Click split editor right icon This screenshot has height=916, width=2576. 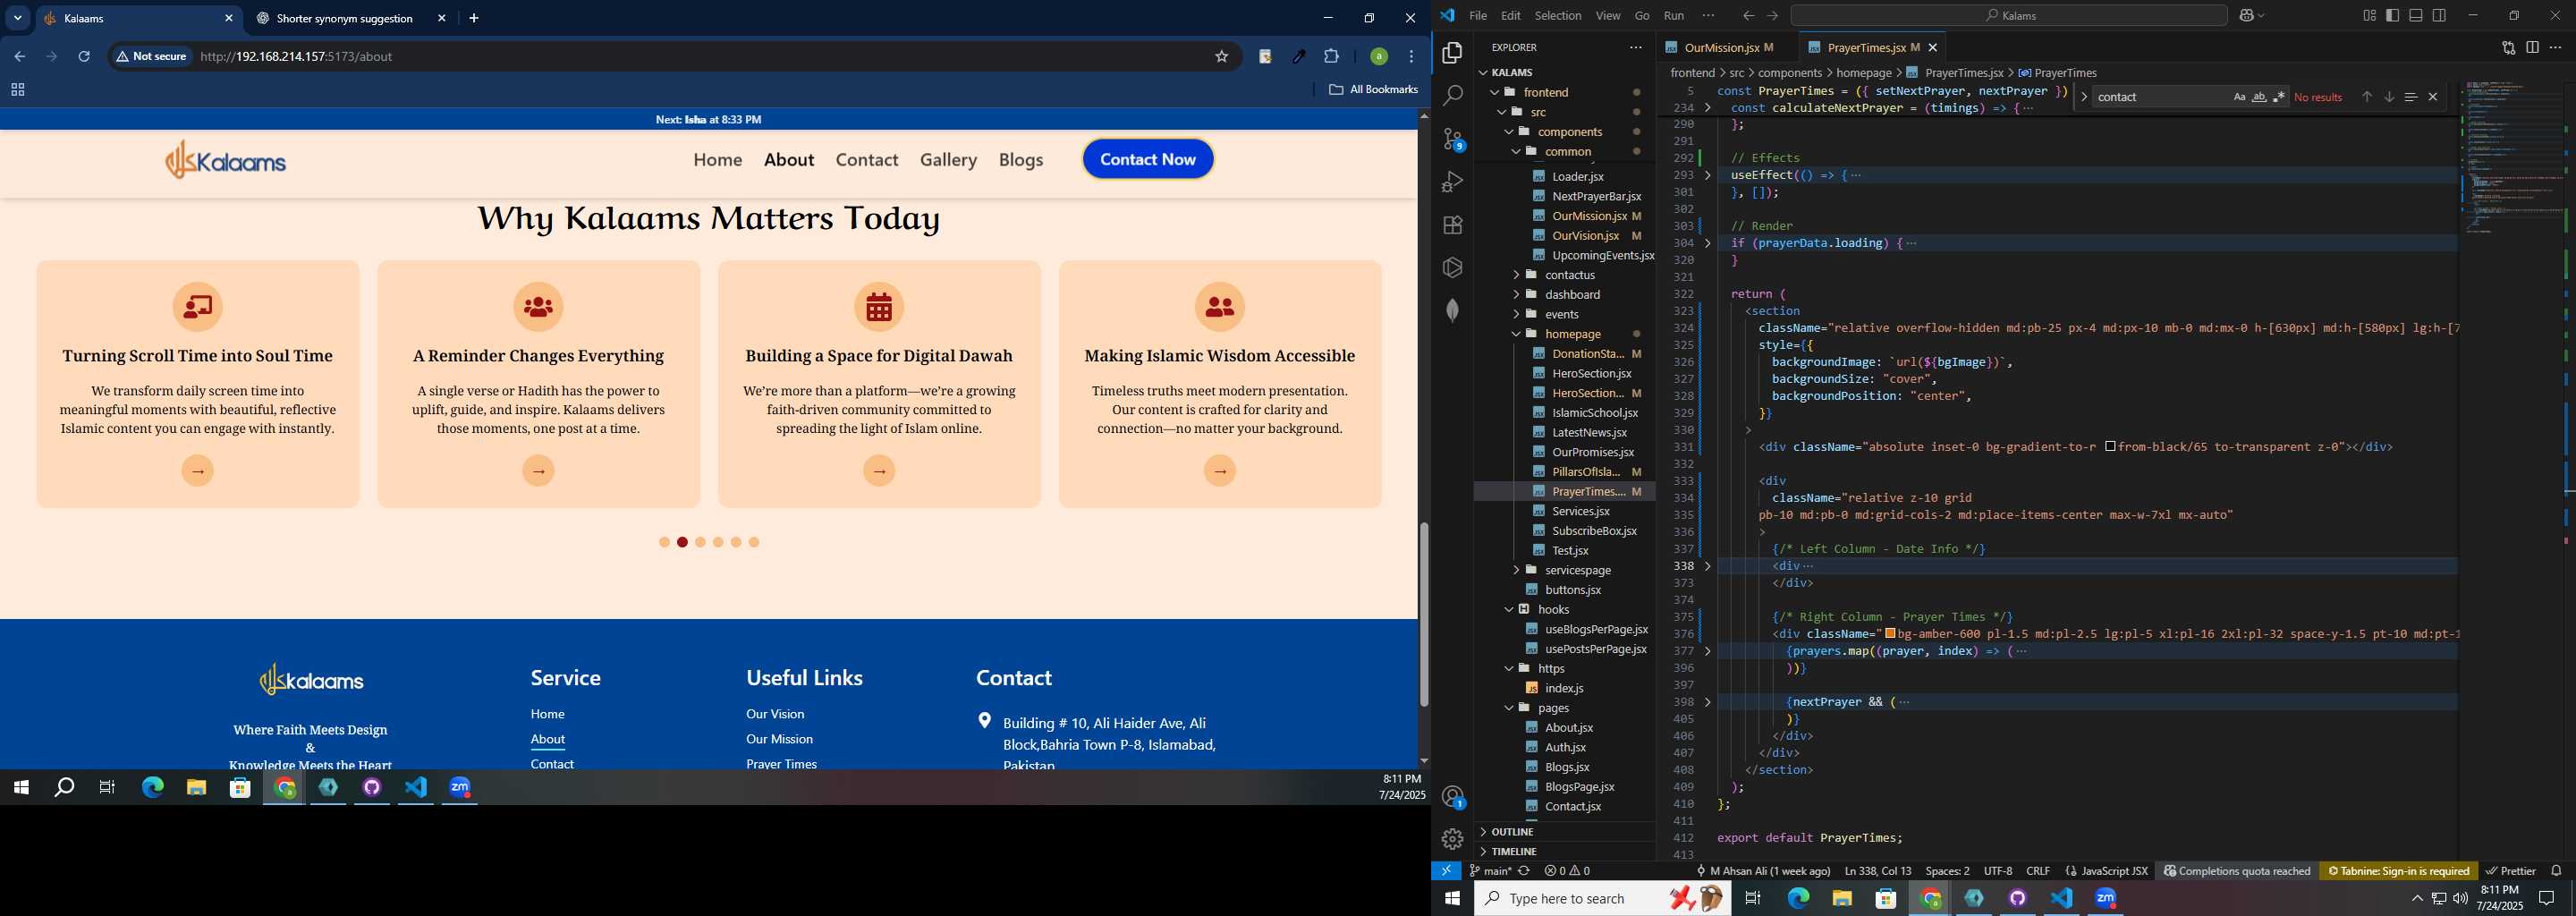coord(2532,47)
